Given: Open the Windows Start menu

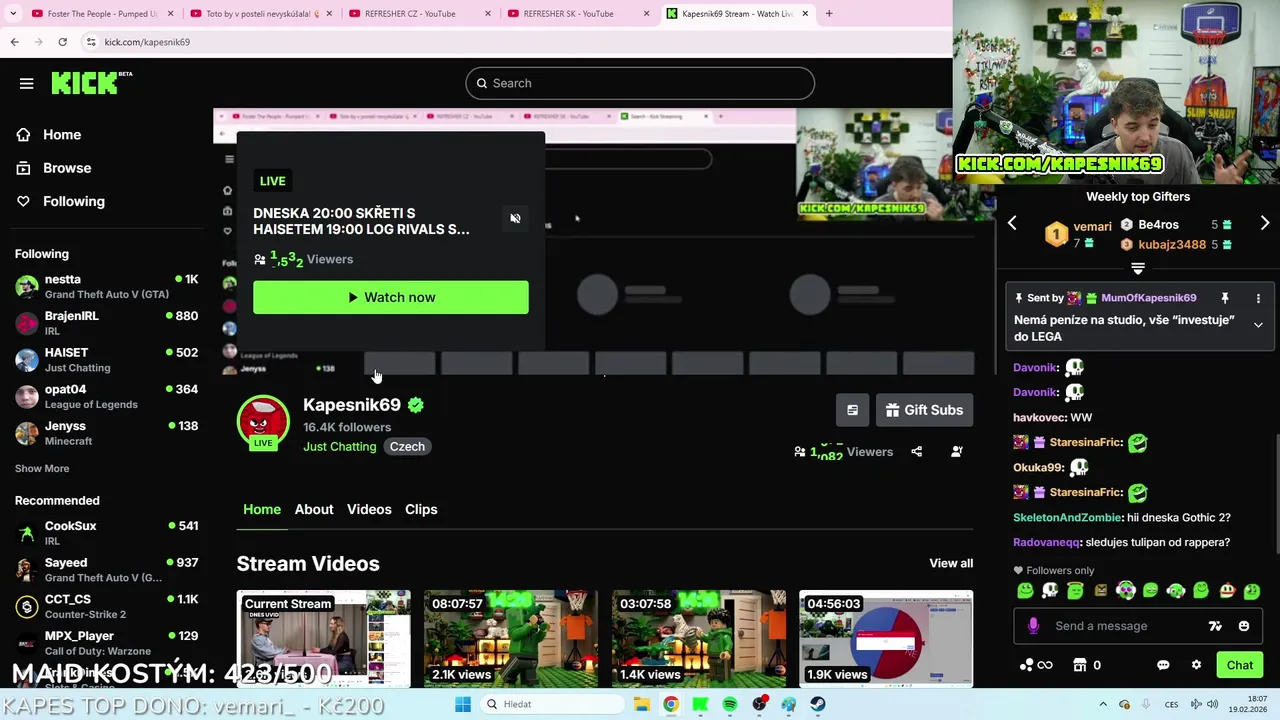Looking at the screenshot, I should [x=462, y=704].
